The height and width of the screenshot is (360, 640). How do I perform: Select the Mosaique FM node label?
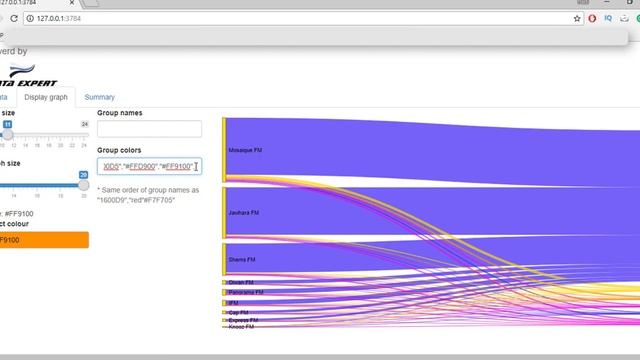[245, 150]
